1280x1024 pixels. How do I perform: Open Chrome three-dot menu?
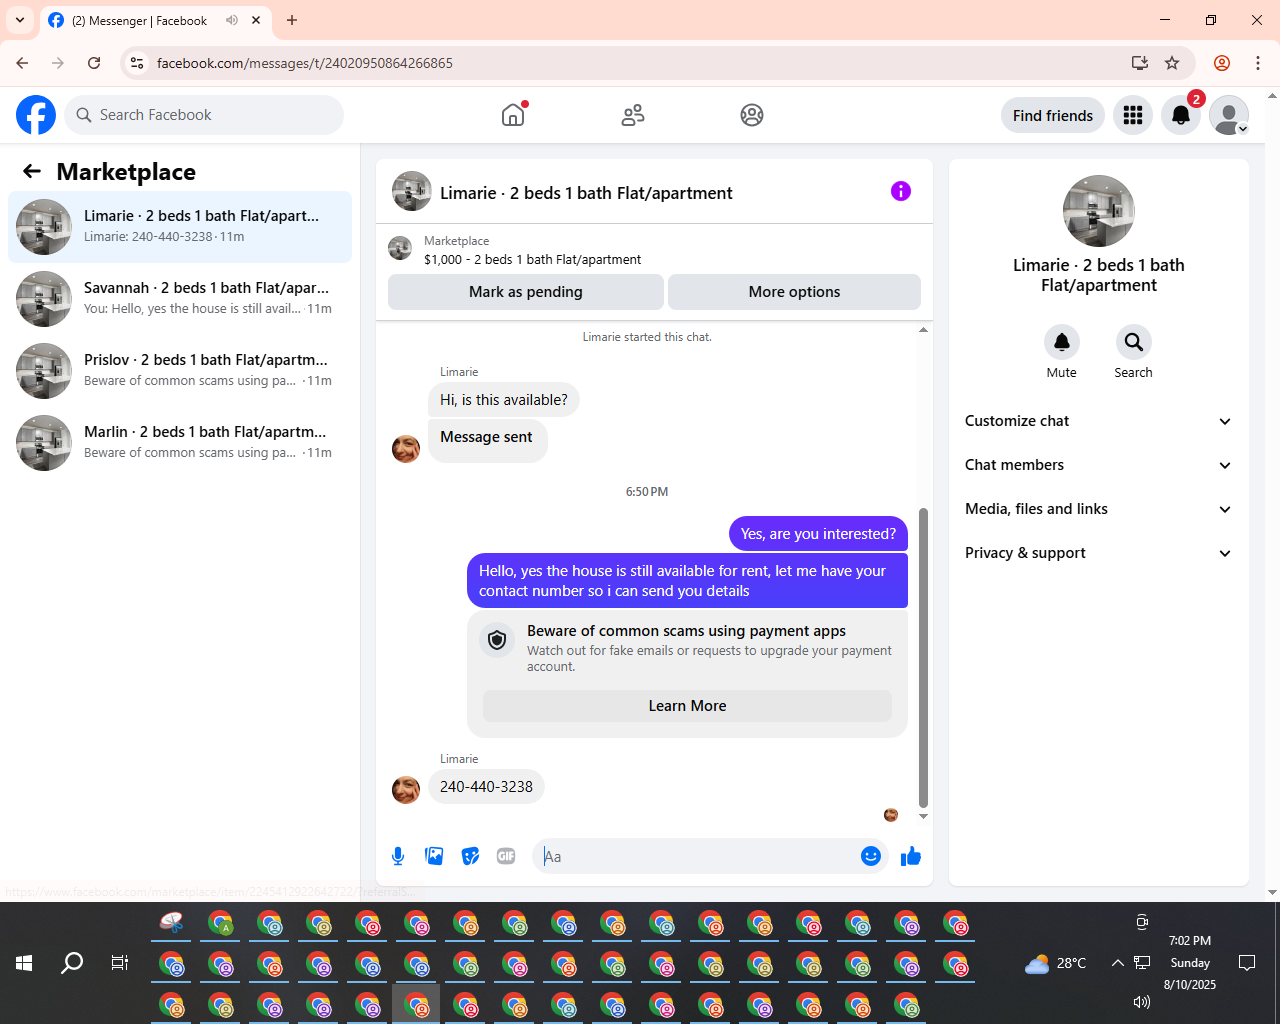click(x=1258, y=63)
